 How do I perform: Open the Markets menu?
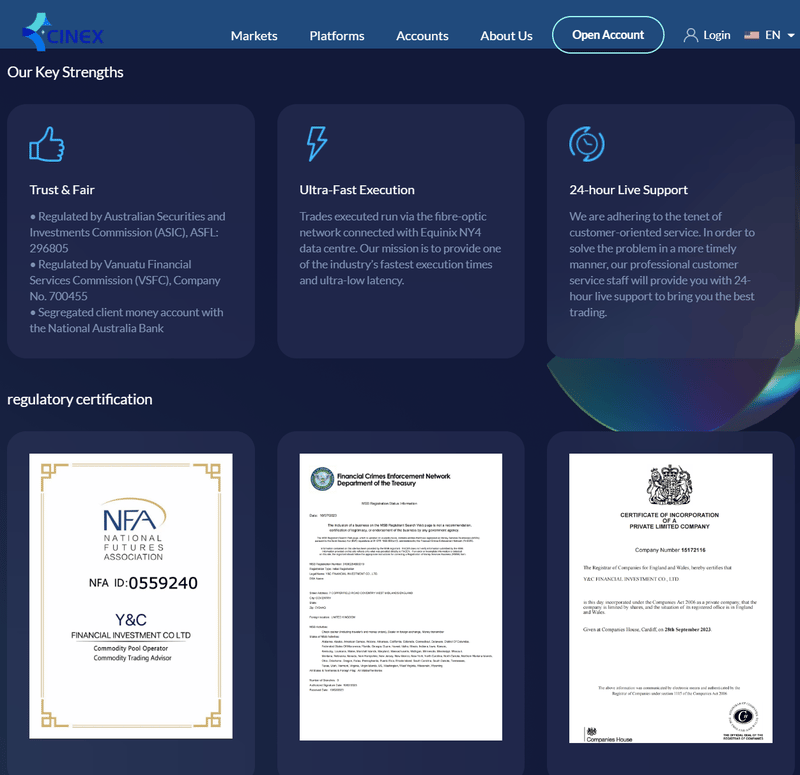(254, 36)
